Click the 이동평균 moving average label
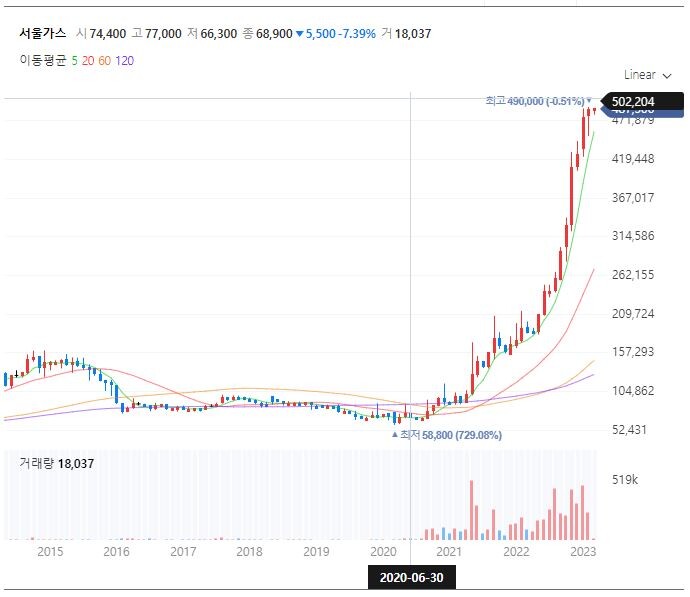 43,61
